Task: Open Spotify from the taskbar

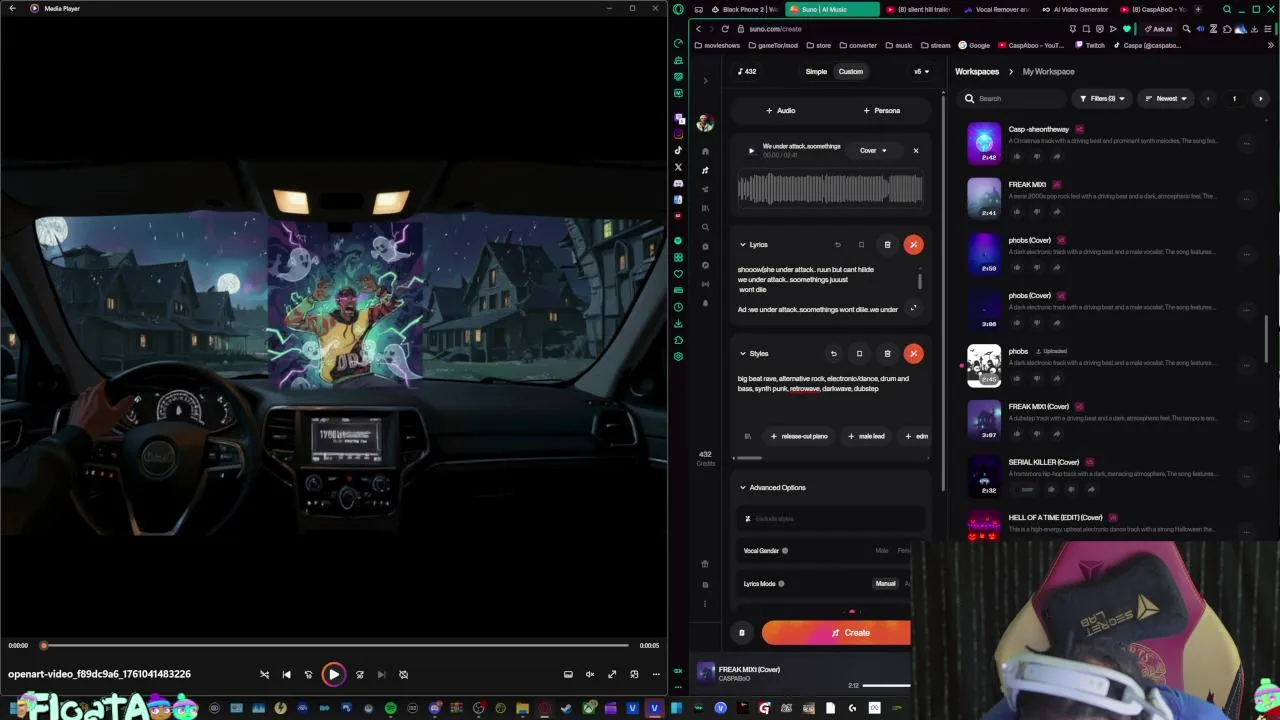Action: tap(390, 709)
